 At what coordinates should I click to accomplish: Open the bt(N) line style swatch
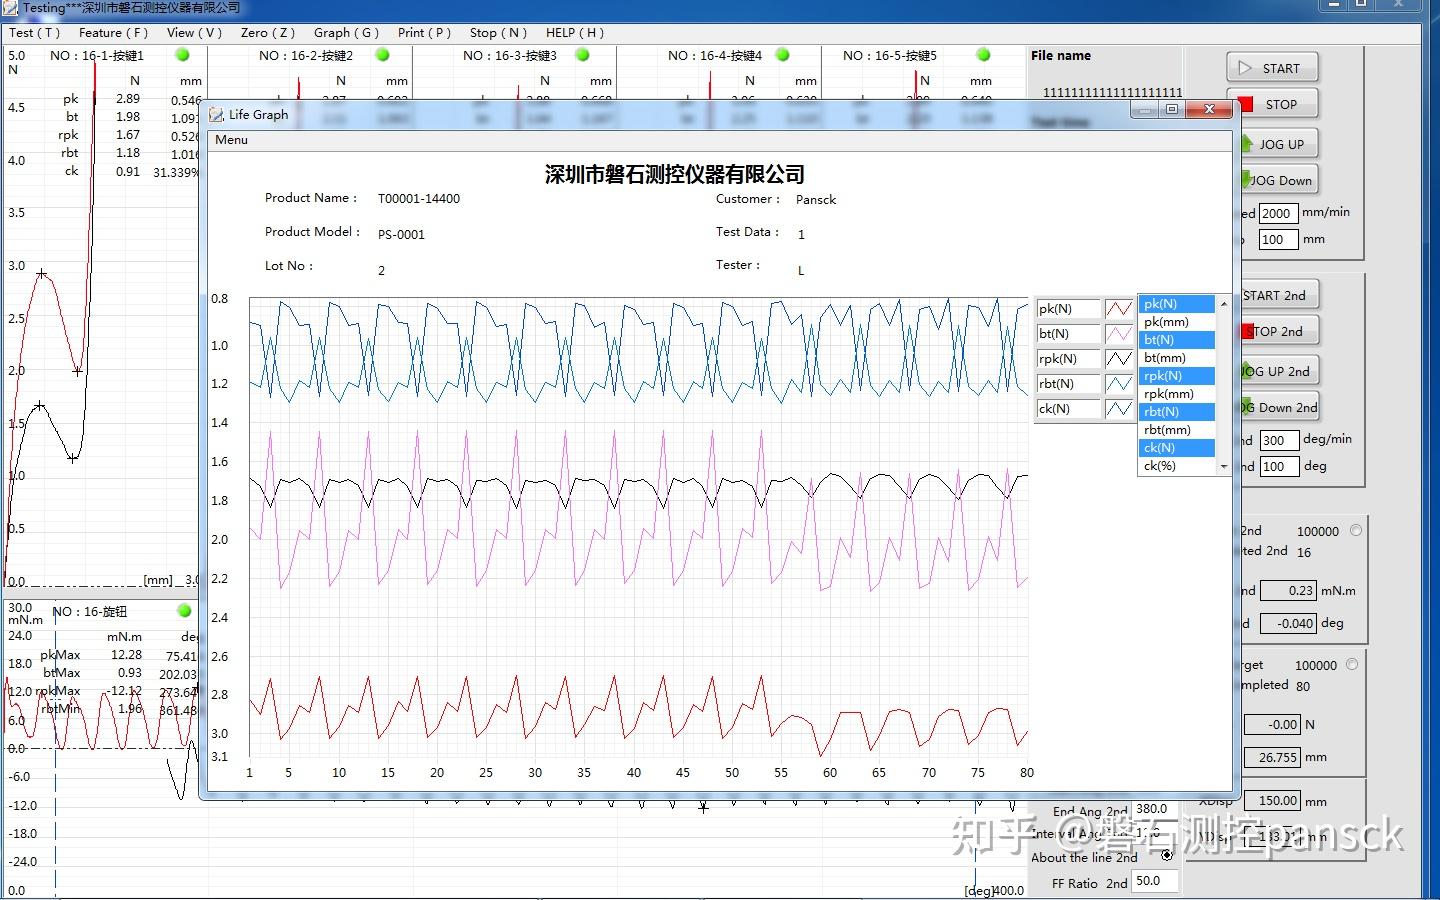click(x=1119, y=334)
